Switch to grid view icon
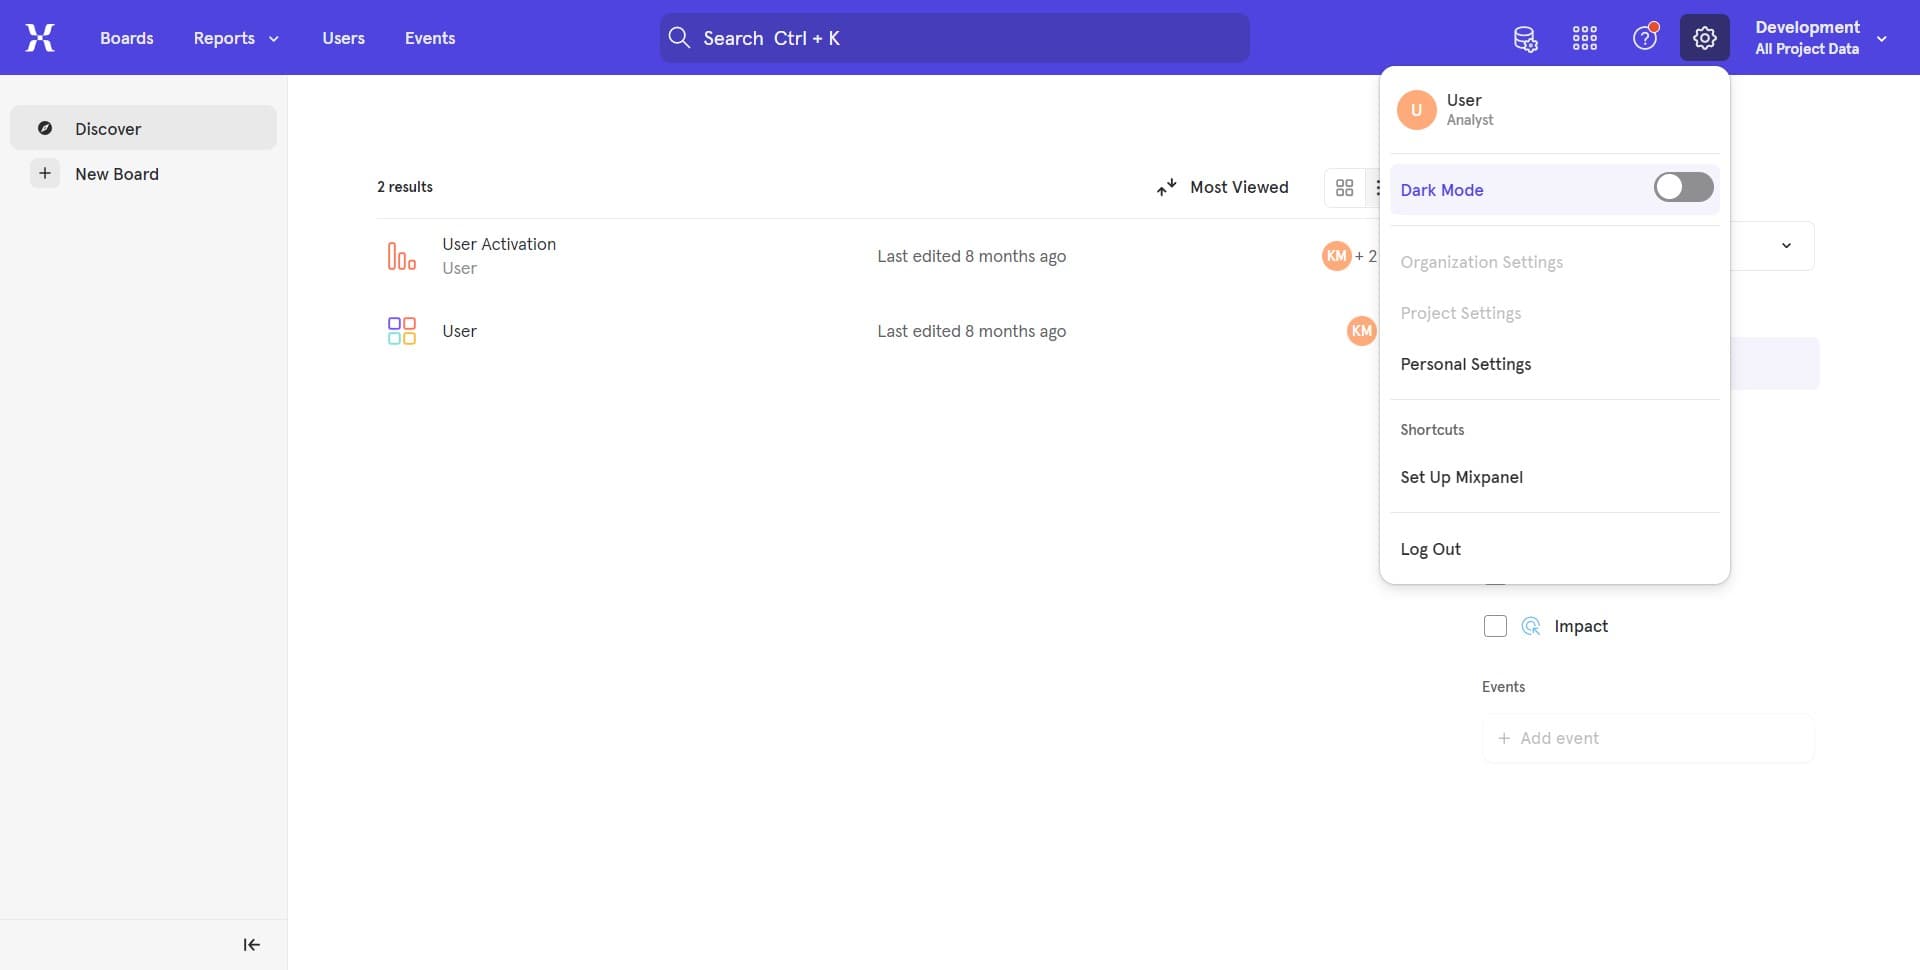 [x=1345, y=188]
